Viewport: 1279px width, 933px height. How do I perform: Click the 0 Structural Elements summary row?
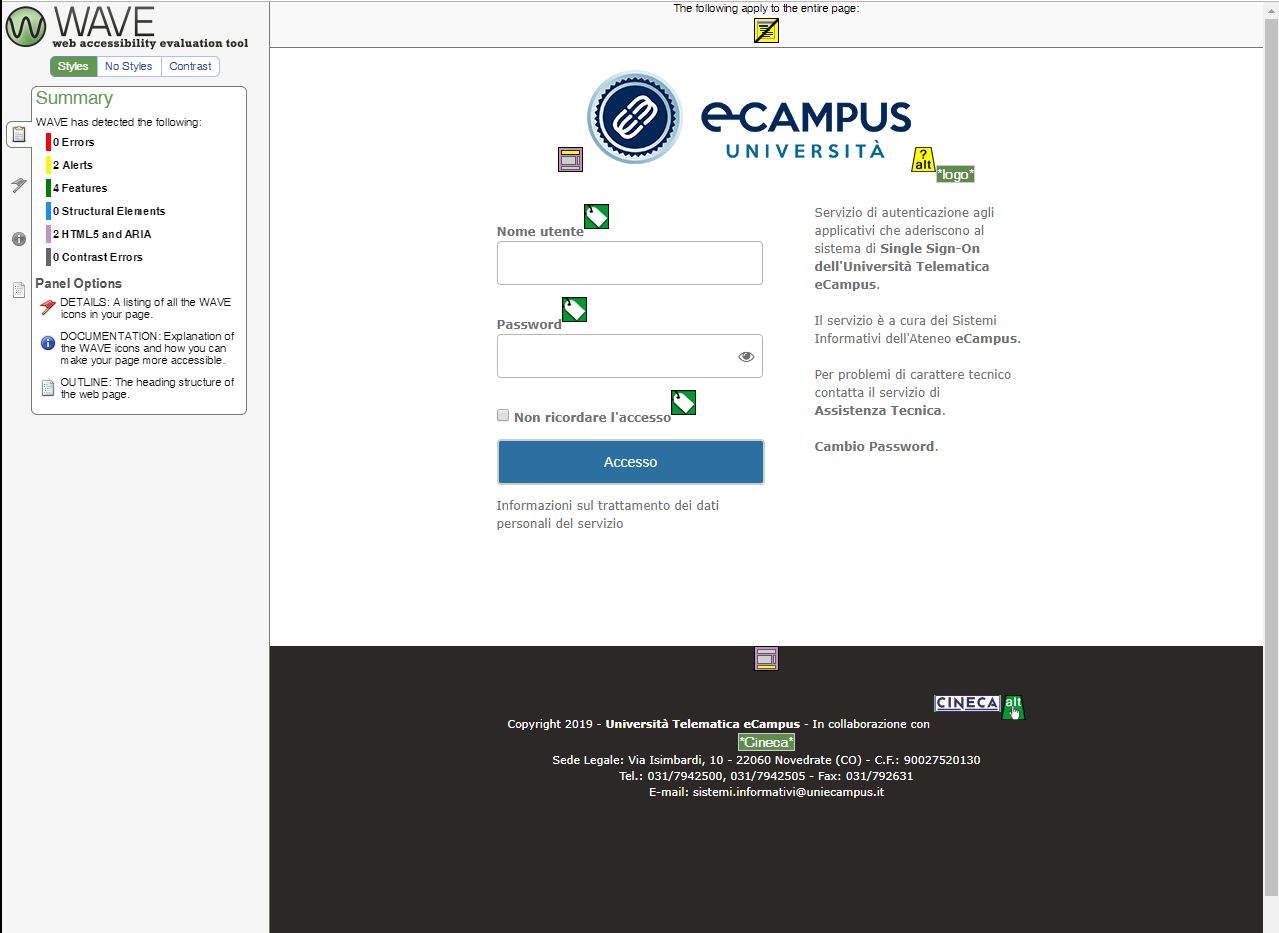(x=108, y=211)
